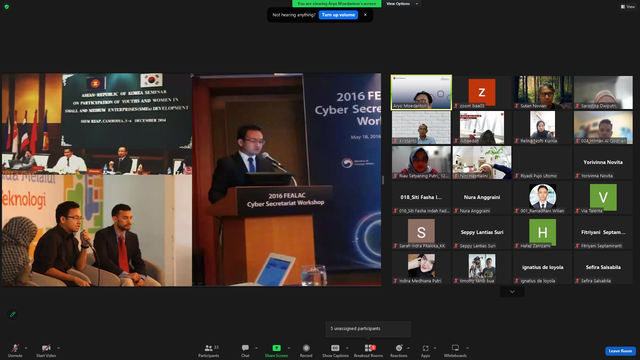Viewport: 640px width, 360px height.
Task: Select Aryo Moedanton's video thumbnail
Action: (x=421, y=92)
